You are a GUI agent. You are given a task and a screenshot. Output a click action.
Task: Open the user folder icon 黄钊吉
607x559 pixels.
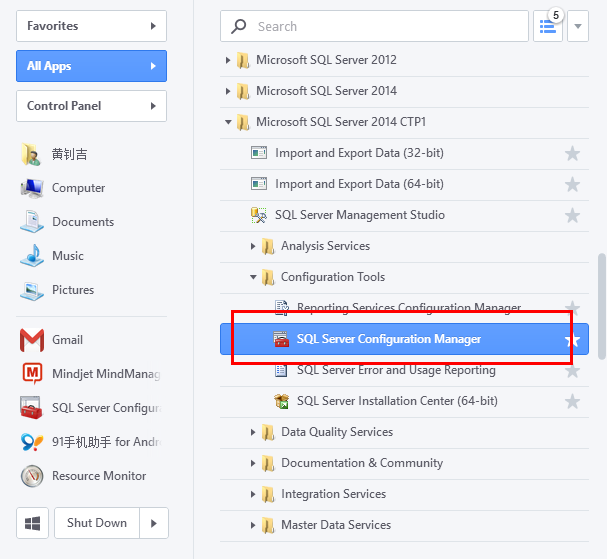31,154
